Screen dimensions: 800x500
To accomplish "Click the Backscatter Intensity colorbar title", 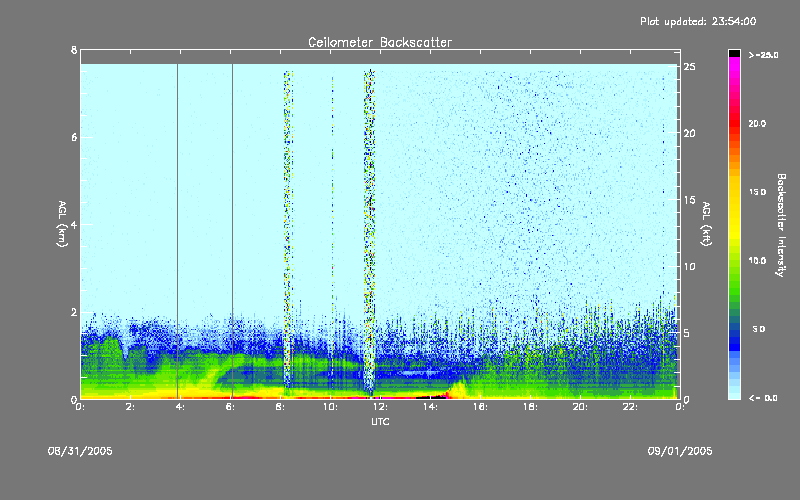I will pyautogui.click(x=780, y=225).
